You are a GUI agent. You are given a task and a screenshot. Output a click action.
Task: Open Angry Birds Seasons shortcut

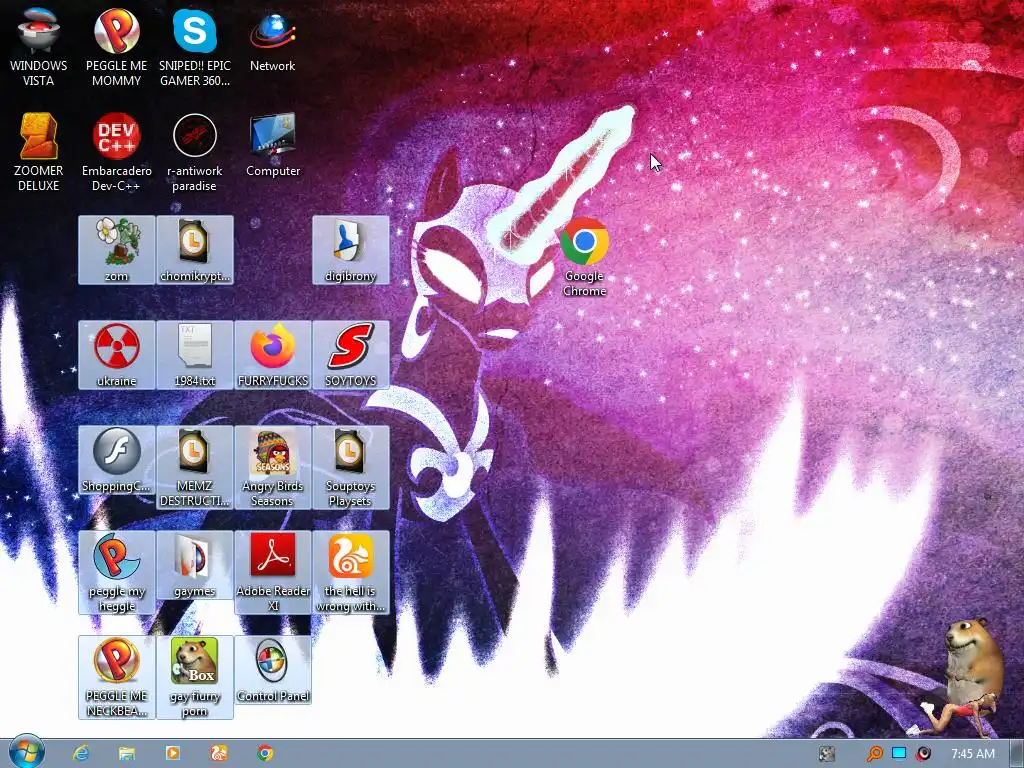coord(273,468)
